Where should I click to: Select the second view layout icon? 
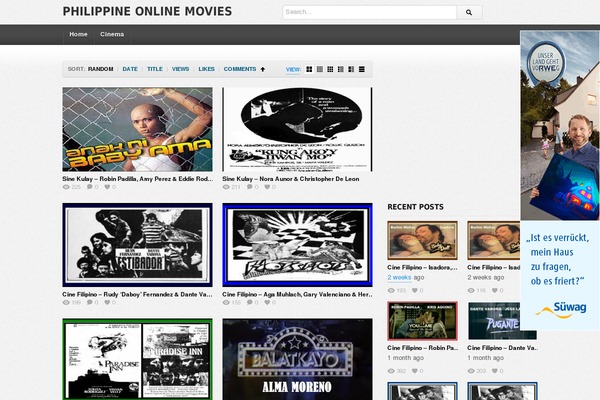320,69
